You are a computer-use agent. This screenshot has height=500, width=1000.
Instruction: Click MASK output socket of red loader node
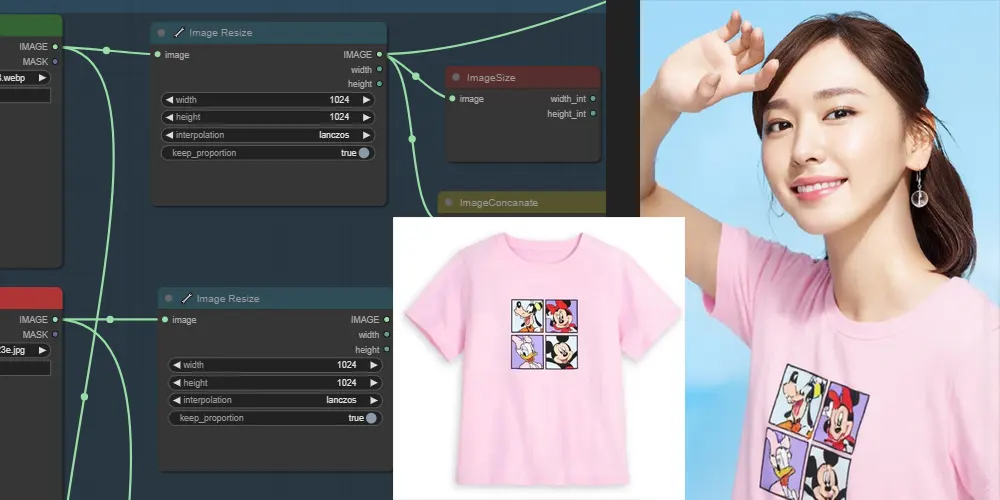coord(55,334)
